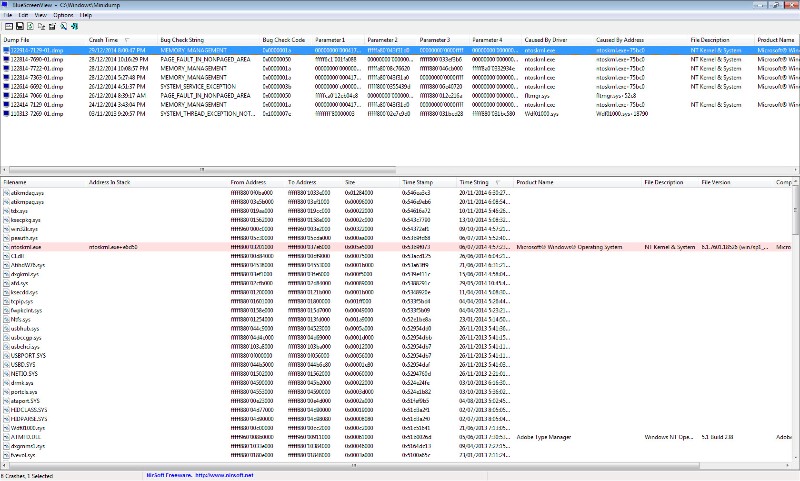Open the File menu

8,16
